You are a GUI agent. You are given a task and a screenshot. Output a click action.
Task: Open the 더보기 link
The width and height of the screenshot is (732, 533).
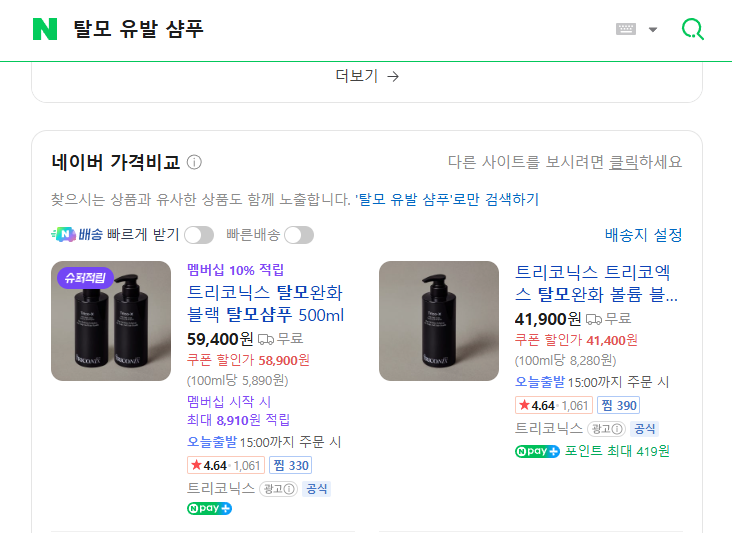pos(367,76)
